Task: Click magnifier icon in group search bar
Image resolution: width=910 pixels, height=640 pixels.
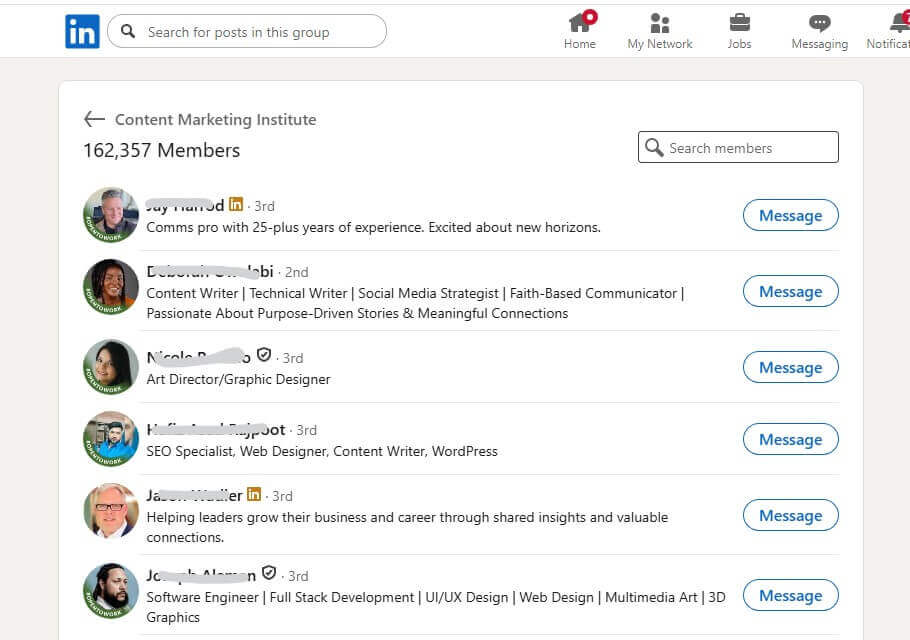Action: 128,31
